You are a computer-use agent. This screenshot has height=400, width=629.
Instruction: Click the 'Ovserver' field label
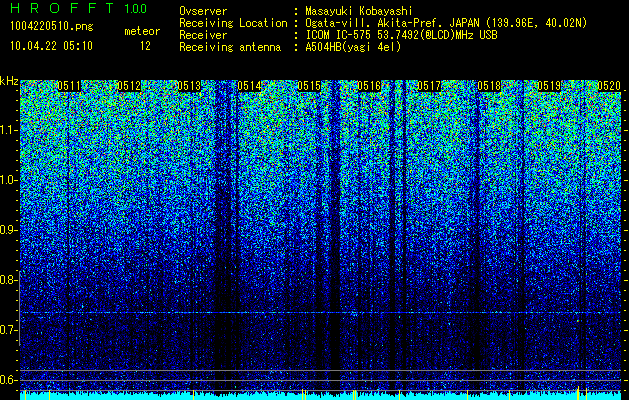pyautogui.click(x=203, y=11)
